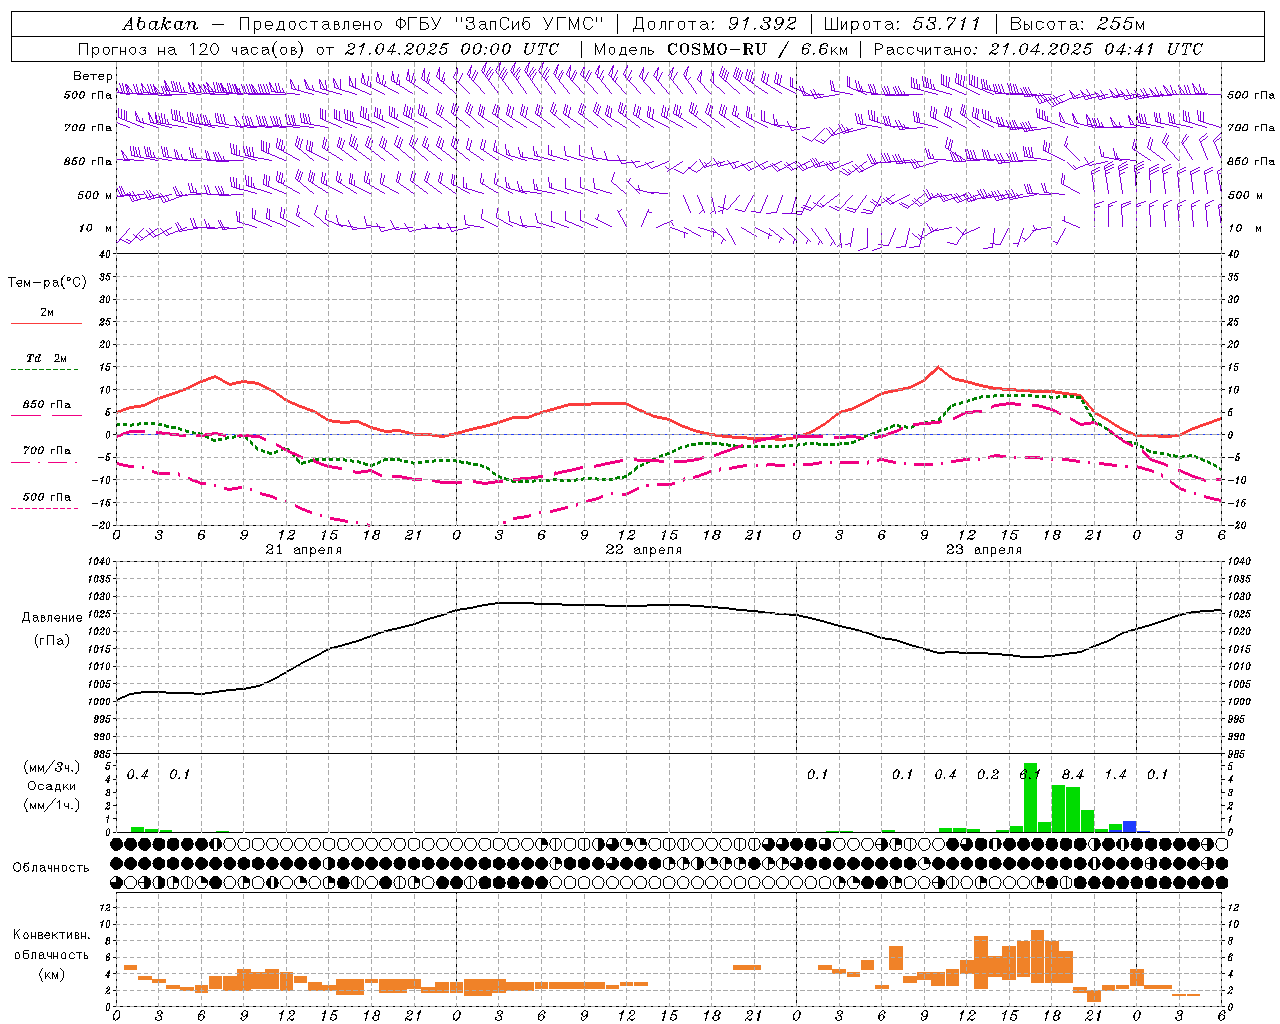Select the provider text "ЗапСиб УГМС"
Screen dimensions: 1280x1024
(529, 24)
